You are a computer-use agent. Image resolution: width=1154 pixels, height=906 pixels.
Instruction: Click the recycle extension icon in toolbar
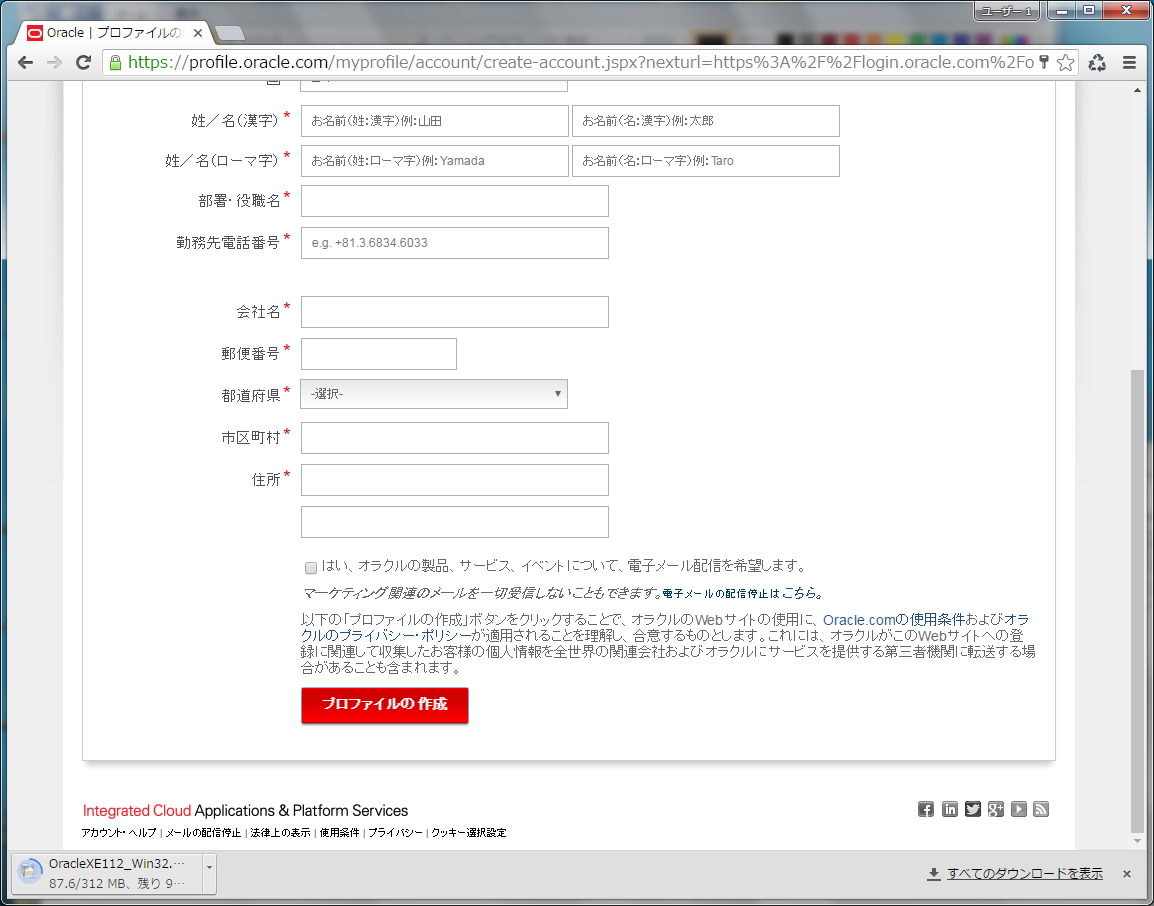click(x=1097, y=63)
